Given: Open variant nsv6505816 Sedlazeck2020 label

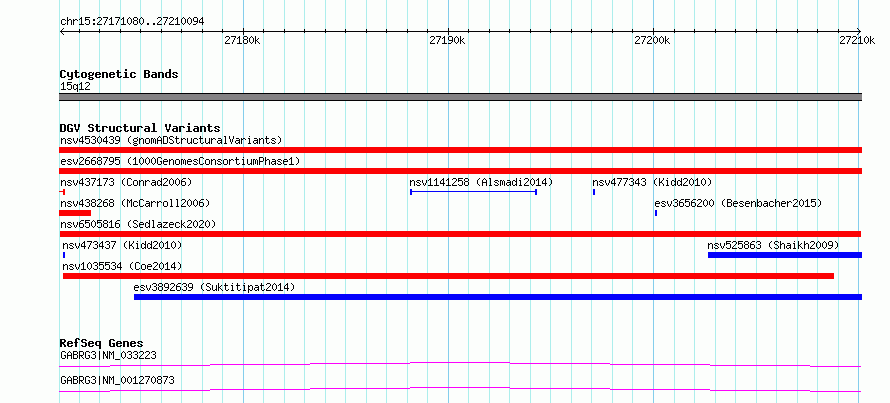Looking at the screenshot, I should click(x=138, y=224).
